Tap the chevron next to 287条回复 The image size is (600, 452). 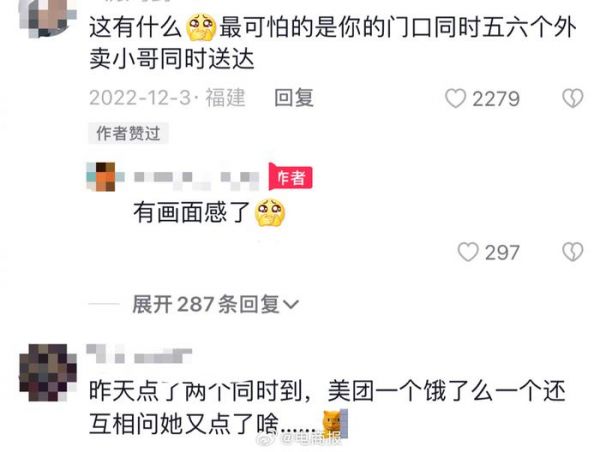(x=291, y=305)
